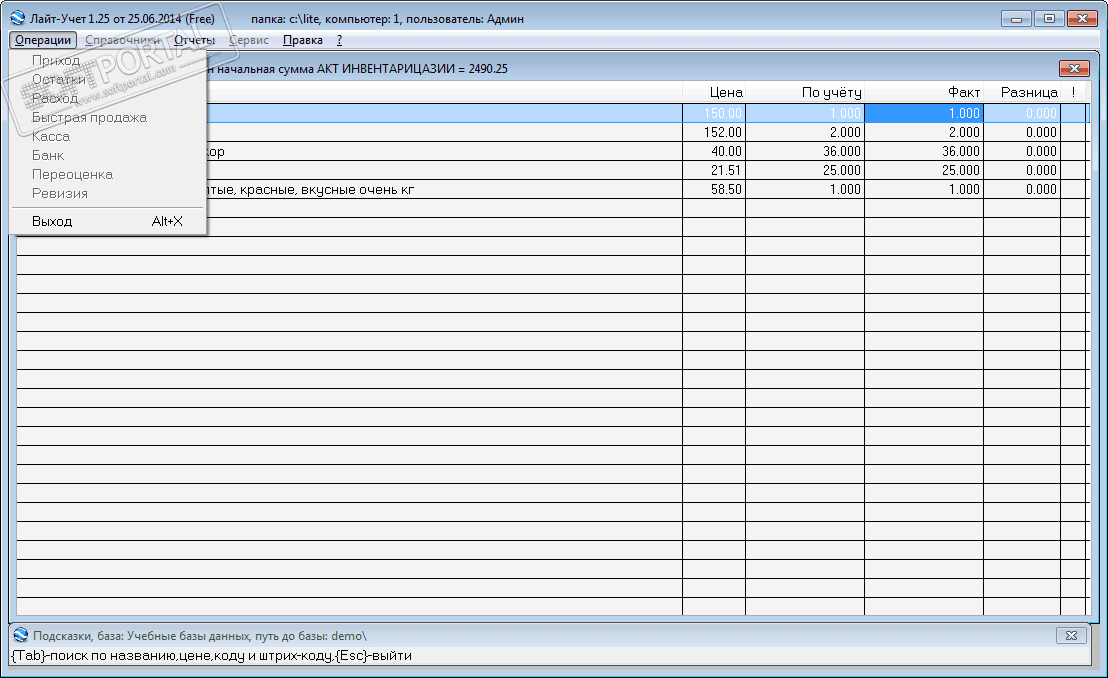Open the Сервис menu
The image size is (1108, 678).
pos(249,40)
